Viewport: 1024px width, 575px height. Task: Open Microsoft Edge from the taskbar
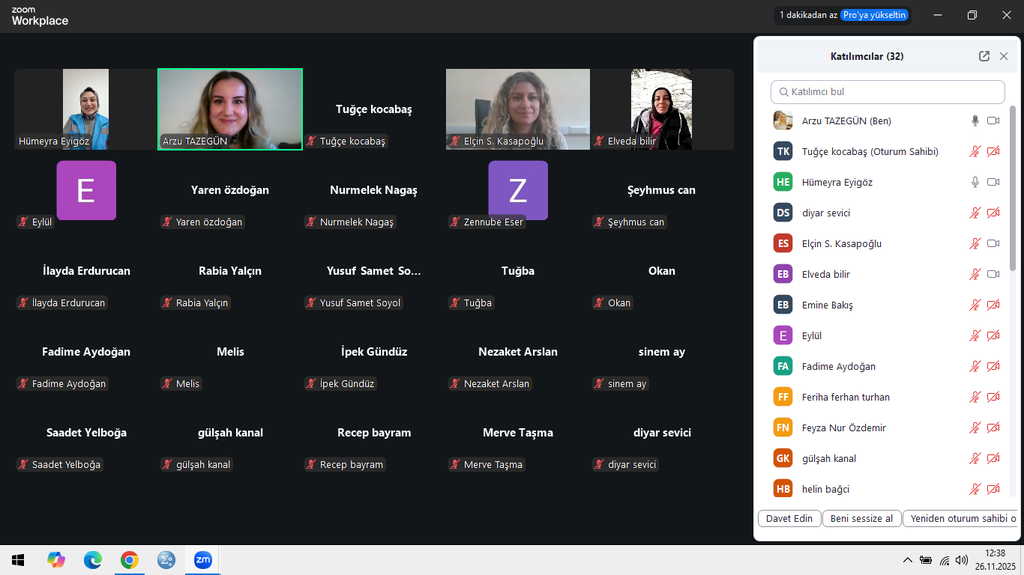pyautogui.click(x=92, y=560)
